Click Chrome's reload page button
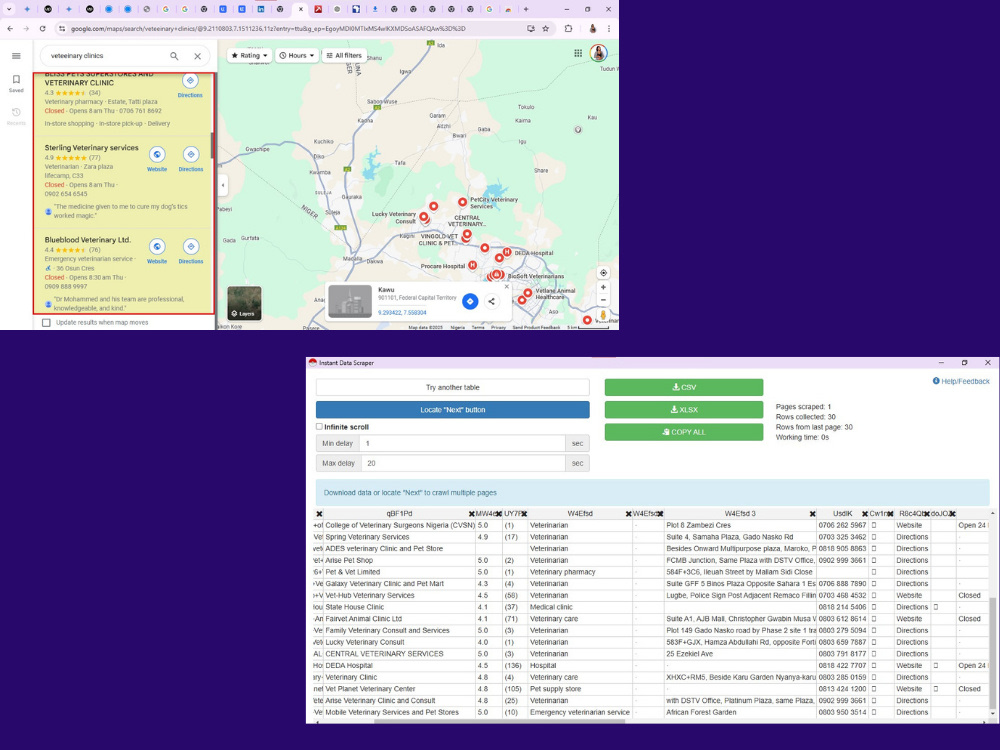1000x750 pixels. [x=42, y=29]
